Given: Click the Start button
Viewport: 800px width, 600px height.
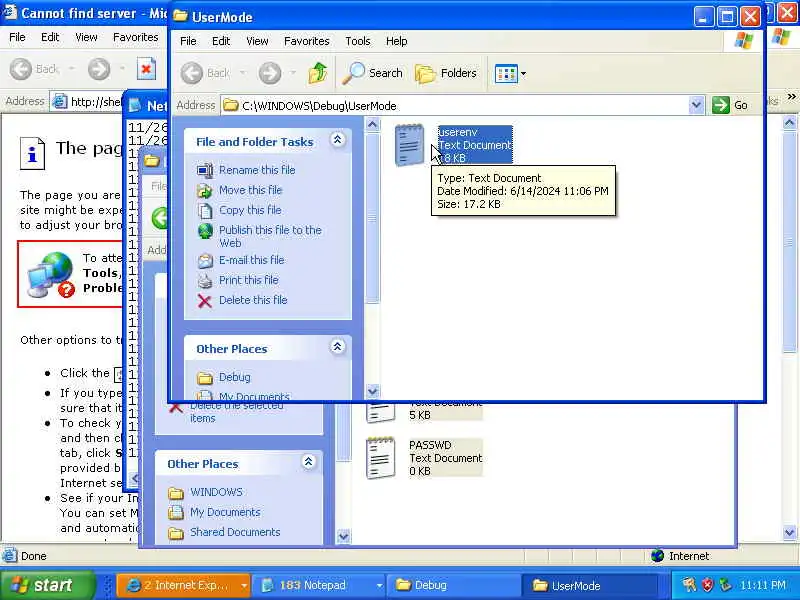Looking at the screenshot, I should [x=48, y=585].
